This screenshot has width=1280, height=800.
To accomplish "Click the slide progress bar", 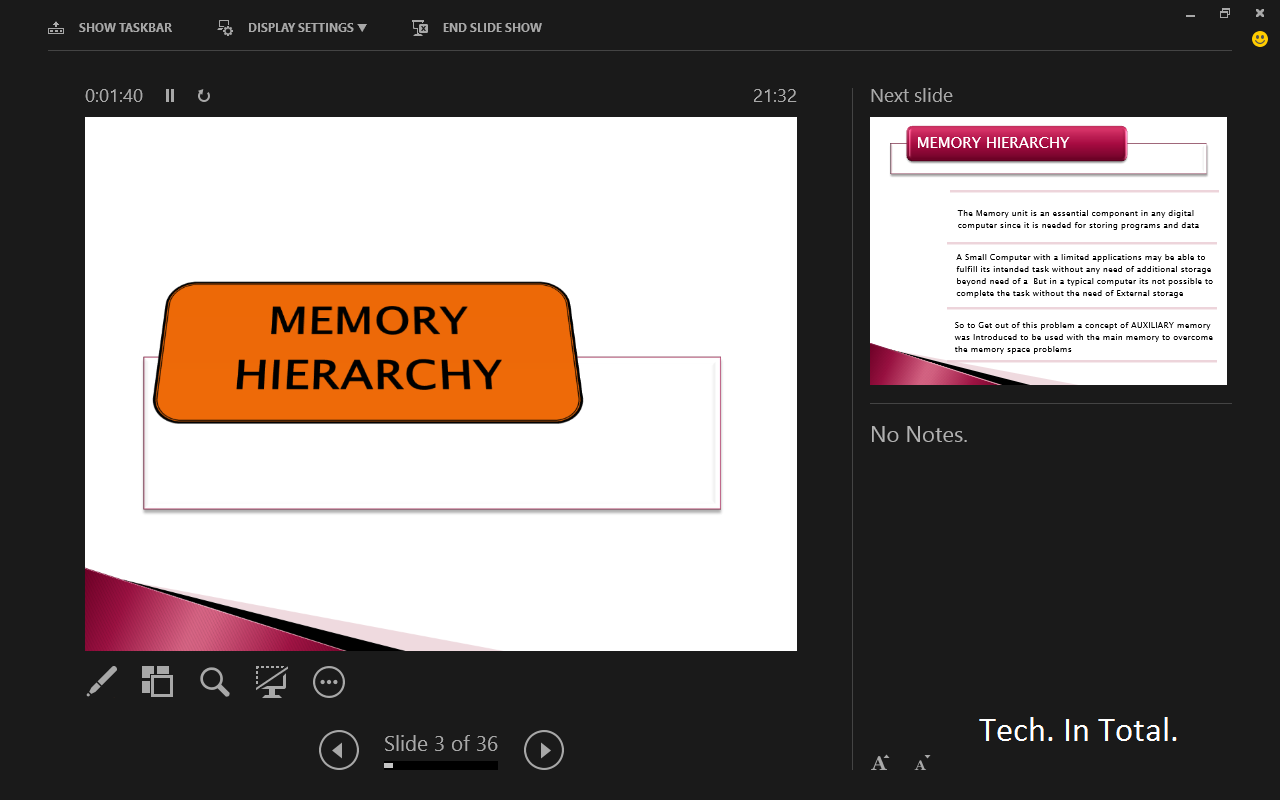I will pyautogui.click(x=440, y=764).
